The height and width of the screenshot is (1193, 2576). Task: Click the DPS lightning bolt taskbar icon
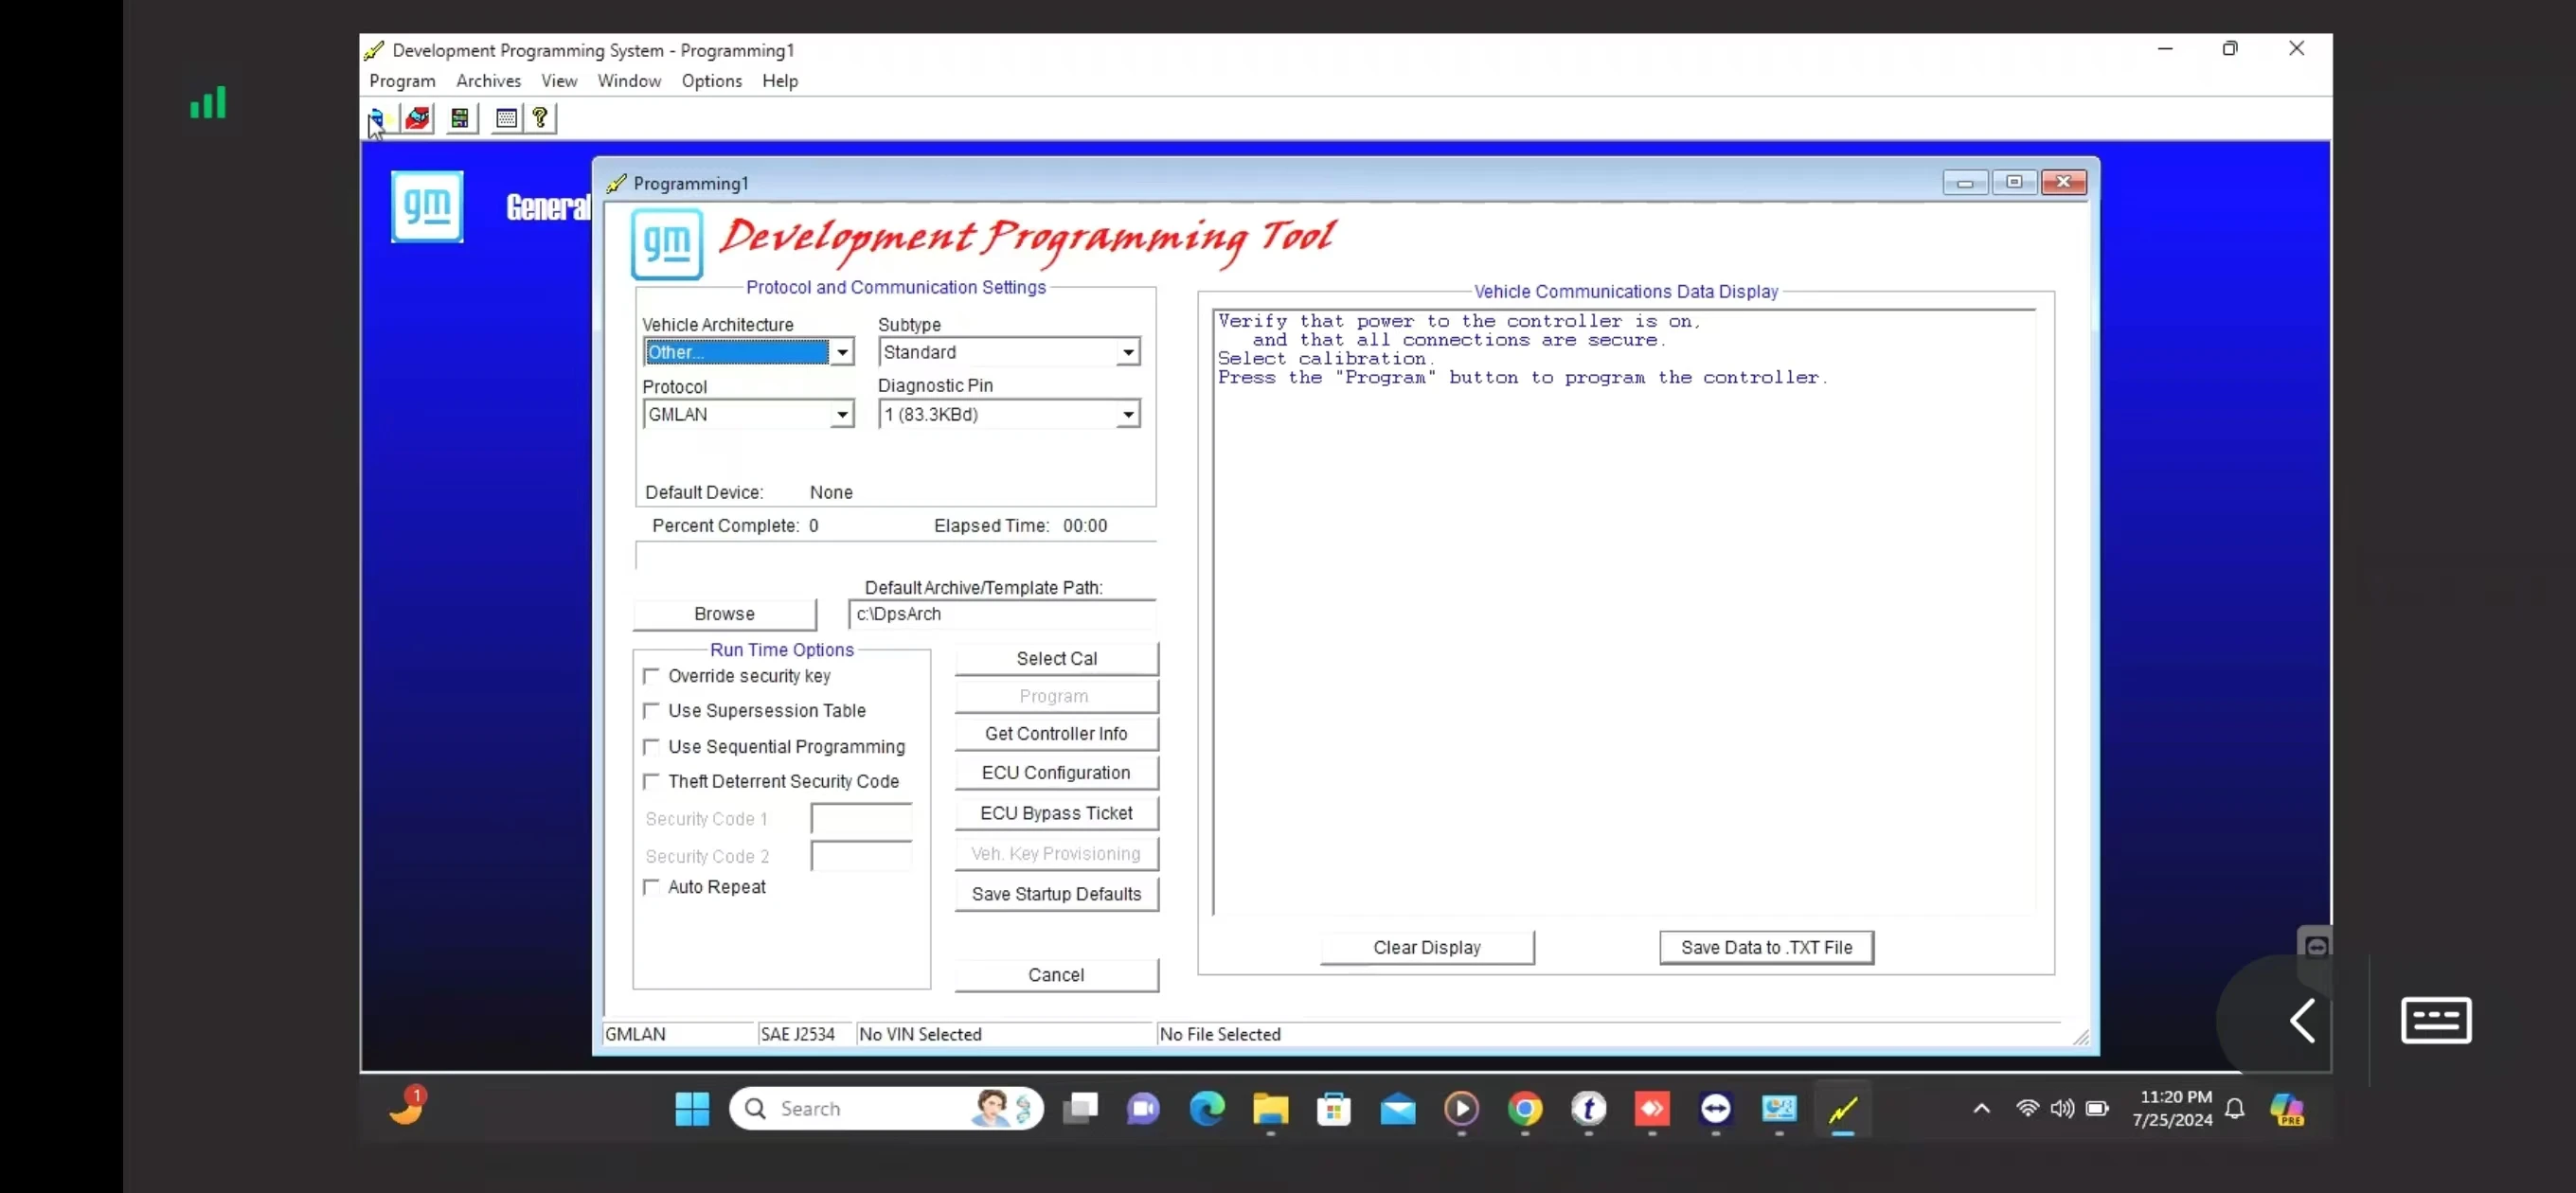coord(1843,1108)
